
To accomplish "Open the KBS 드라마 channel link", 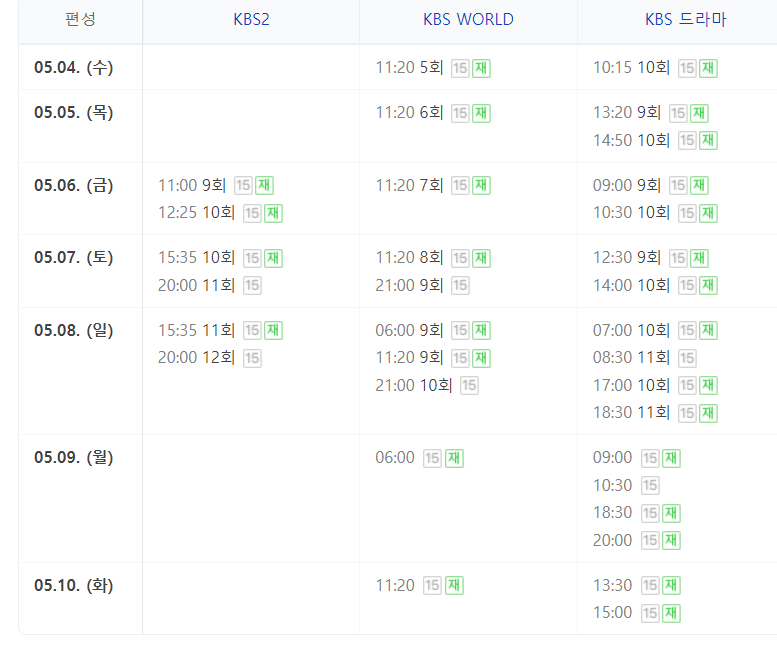I will (685, 19).
